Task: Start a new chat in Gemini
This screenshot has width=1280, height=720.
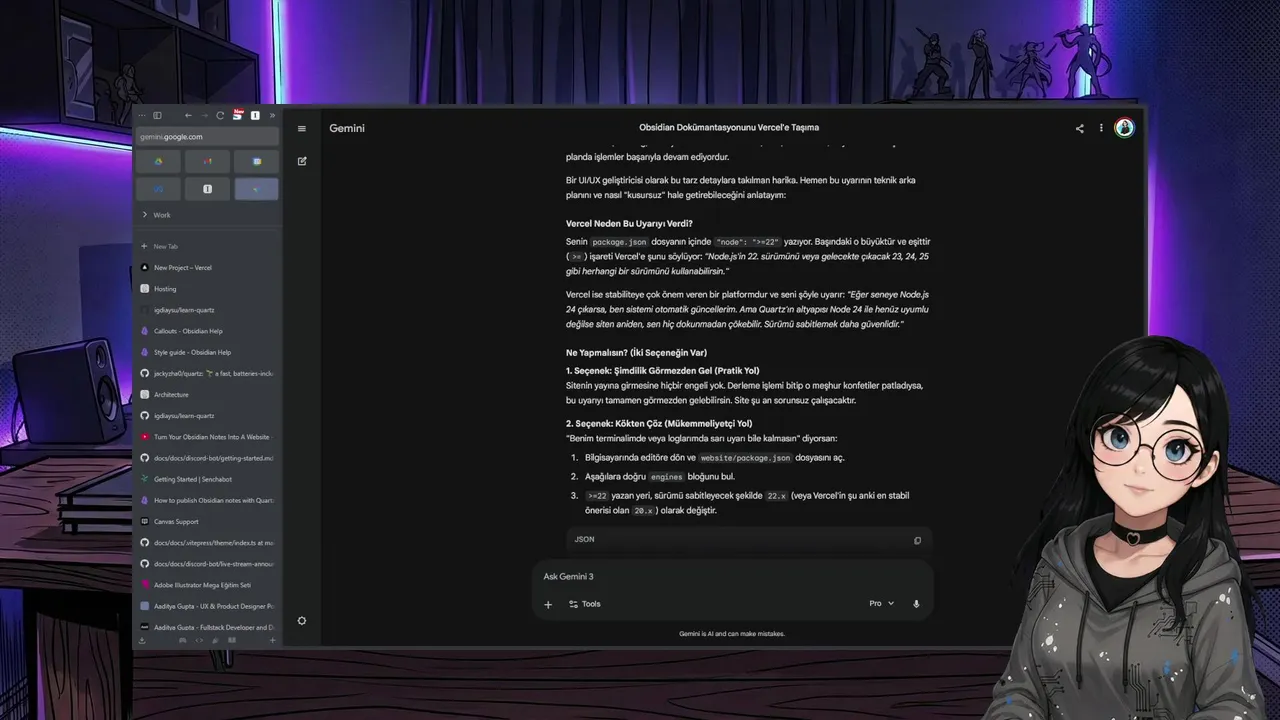Action: coord(302,160)
